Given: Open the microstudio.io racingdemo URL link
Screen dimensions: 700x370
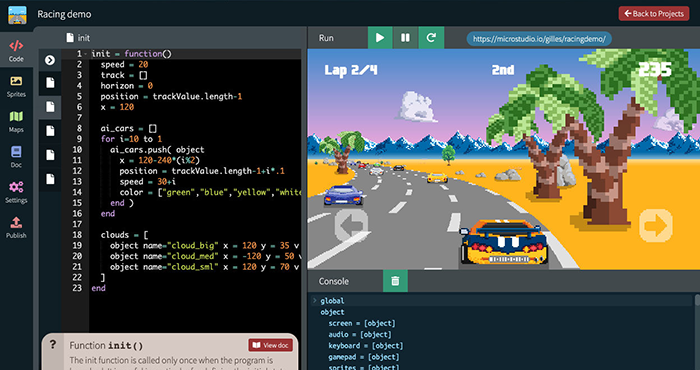Looking at the screenshot, I should click(x=539, y=39).
